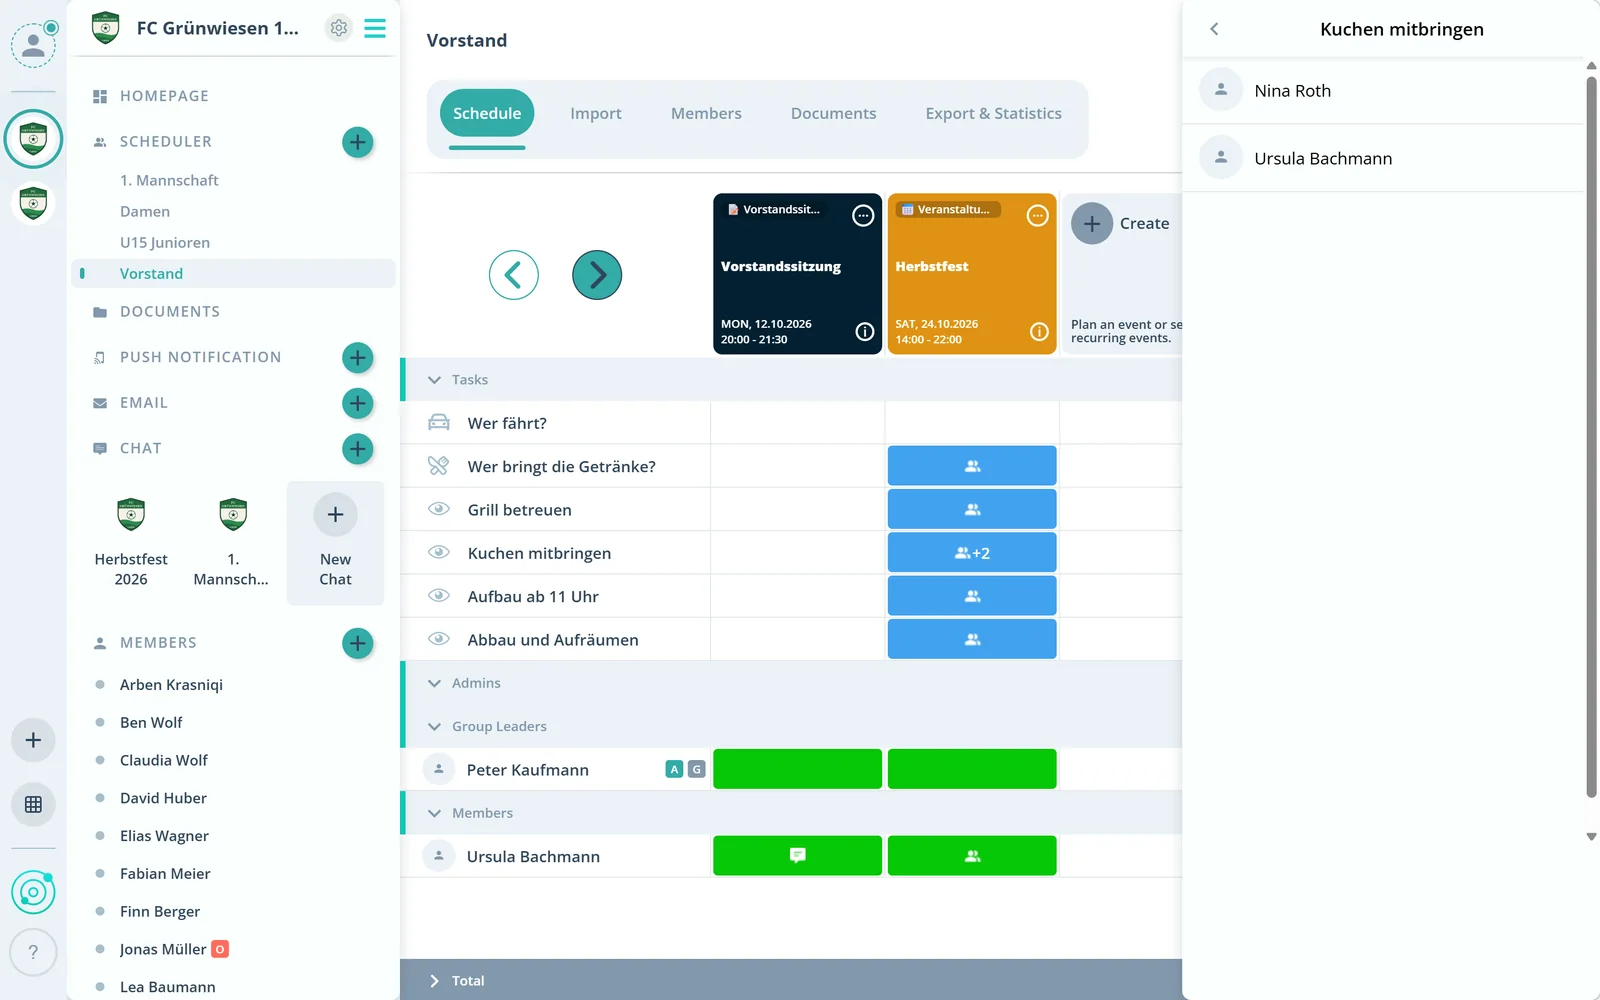This screenshot has width=1600, height=1000.
Task: Open help question mark icon
Action: pyautogui.click(x=33, y=952)
